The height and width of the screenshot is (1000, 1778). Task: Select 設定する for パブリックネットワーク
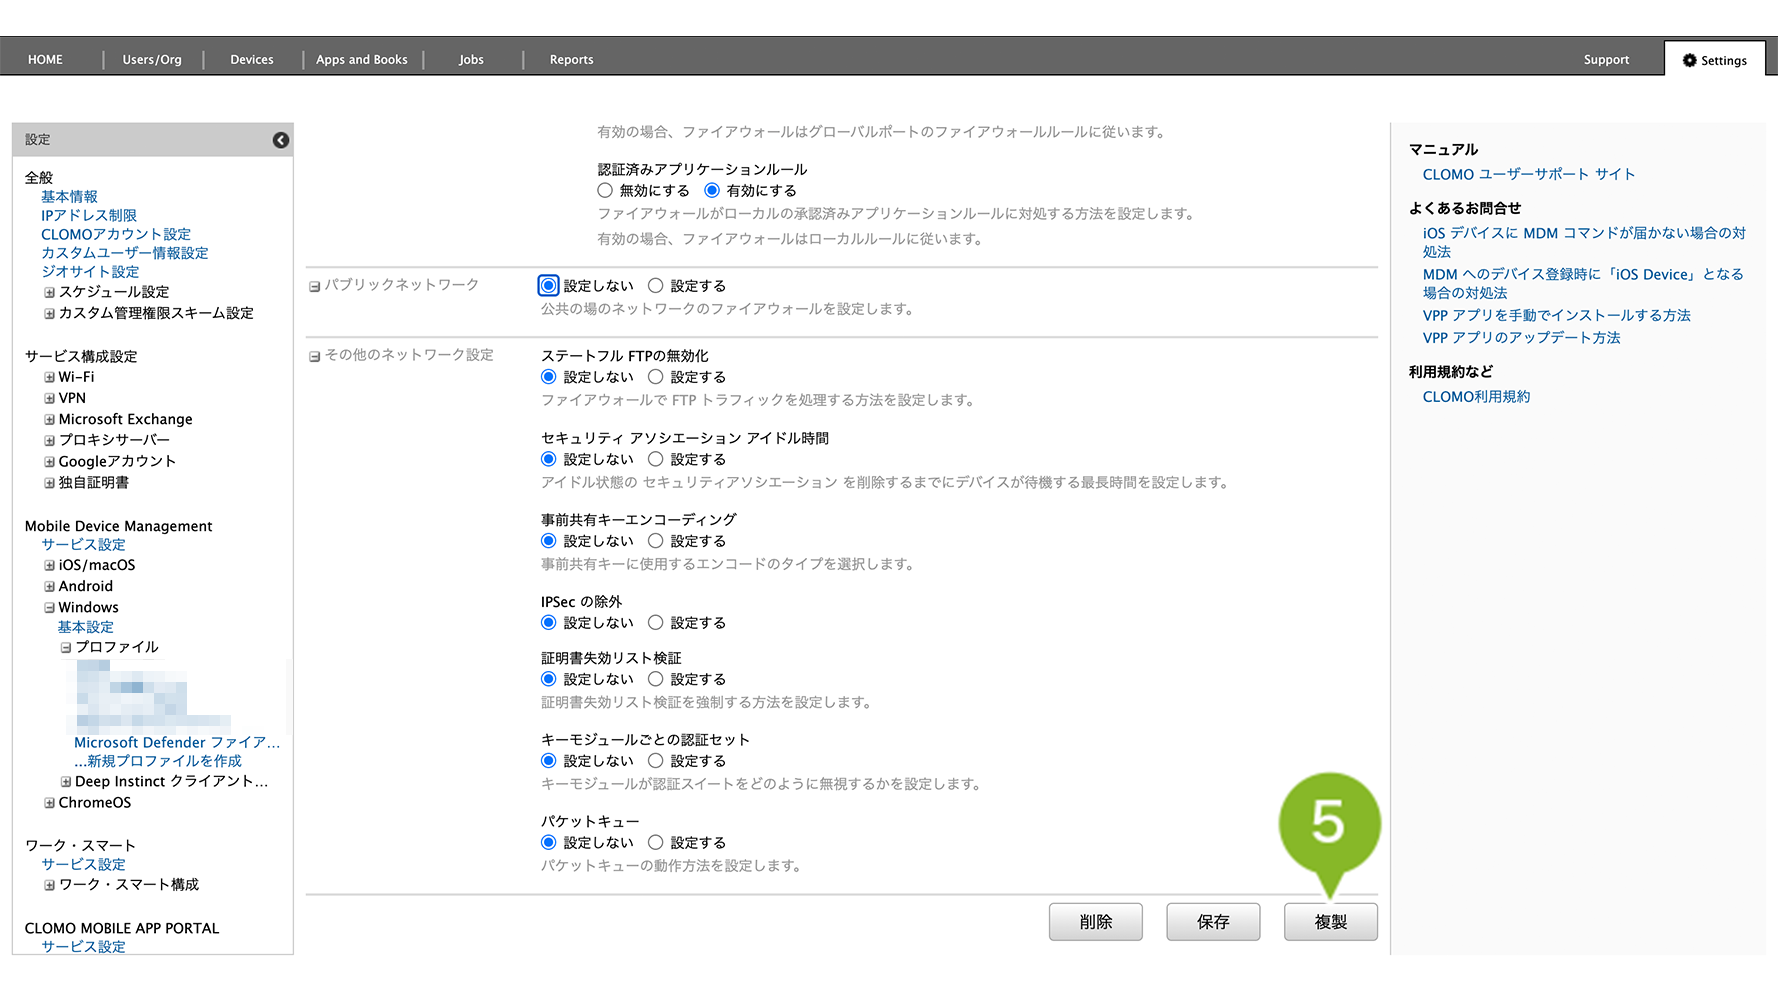click(656, 286)
